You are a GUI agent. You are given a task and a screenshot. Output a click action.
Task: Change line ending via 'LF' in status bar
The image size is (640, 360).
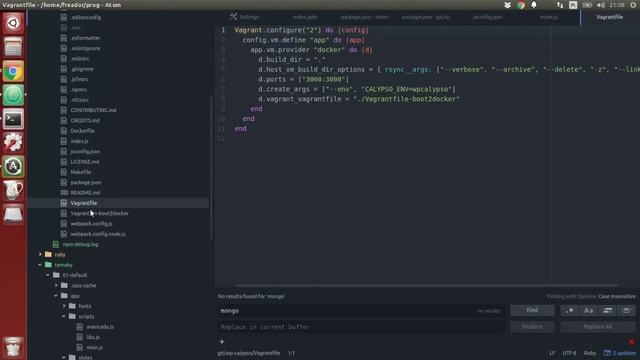(552, 353)
